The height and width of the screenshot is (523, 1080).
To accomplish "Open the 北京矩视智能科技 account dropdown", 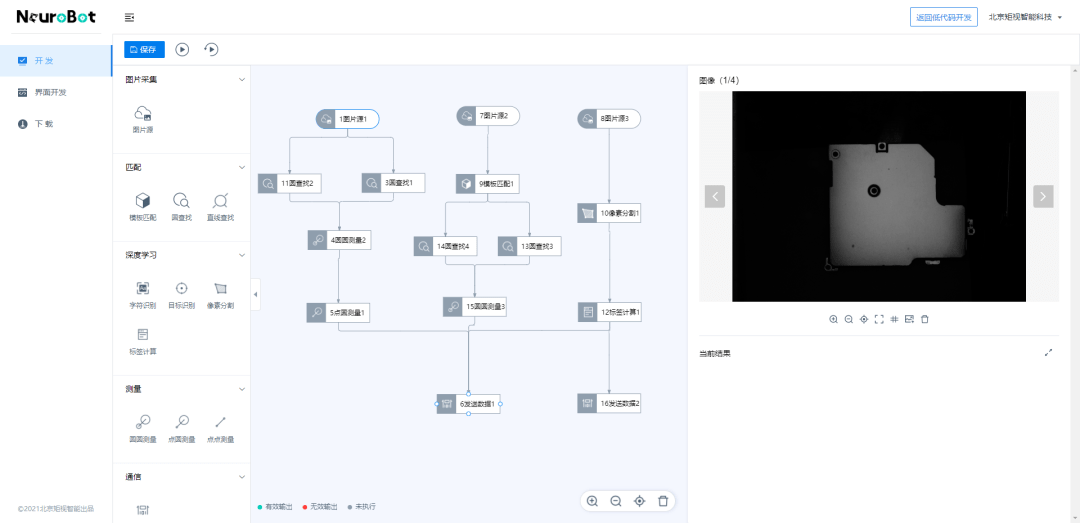I will 1025,17.
